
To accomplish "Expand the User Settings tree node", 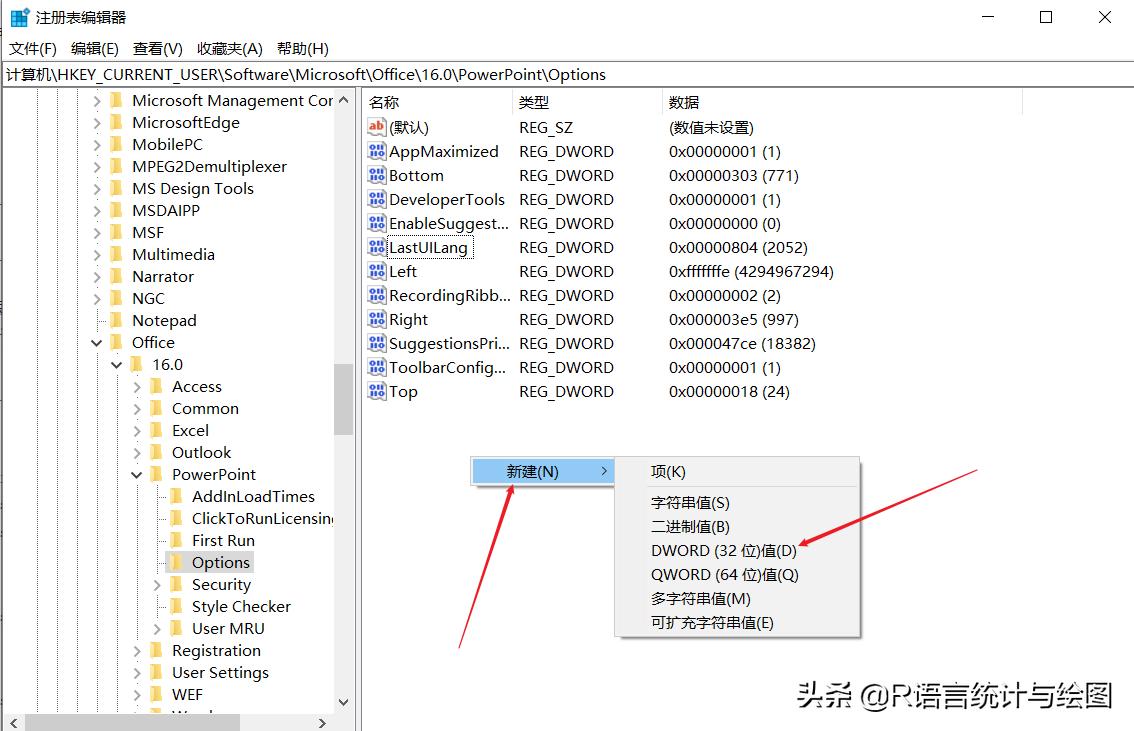I will pos(137,673).
